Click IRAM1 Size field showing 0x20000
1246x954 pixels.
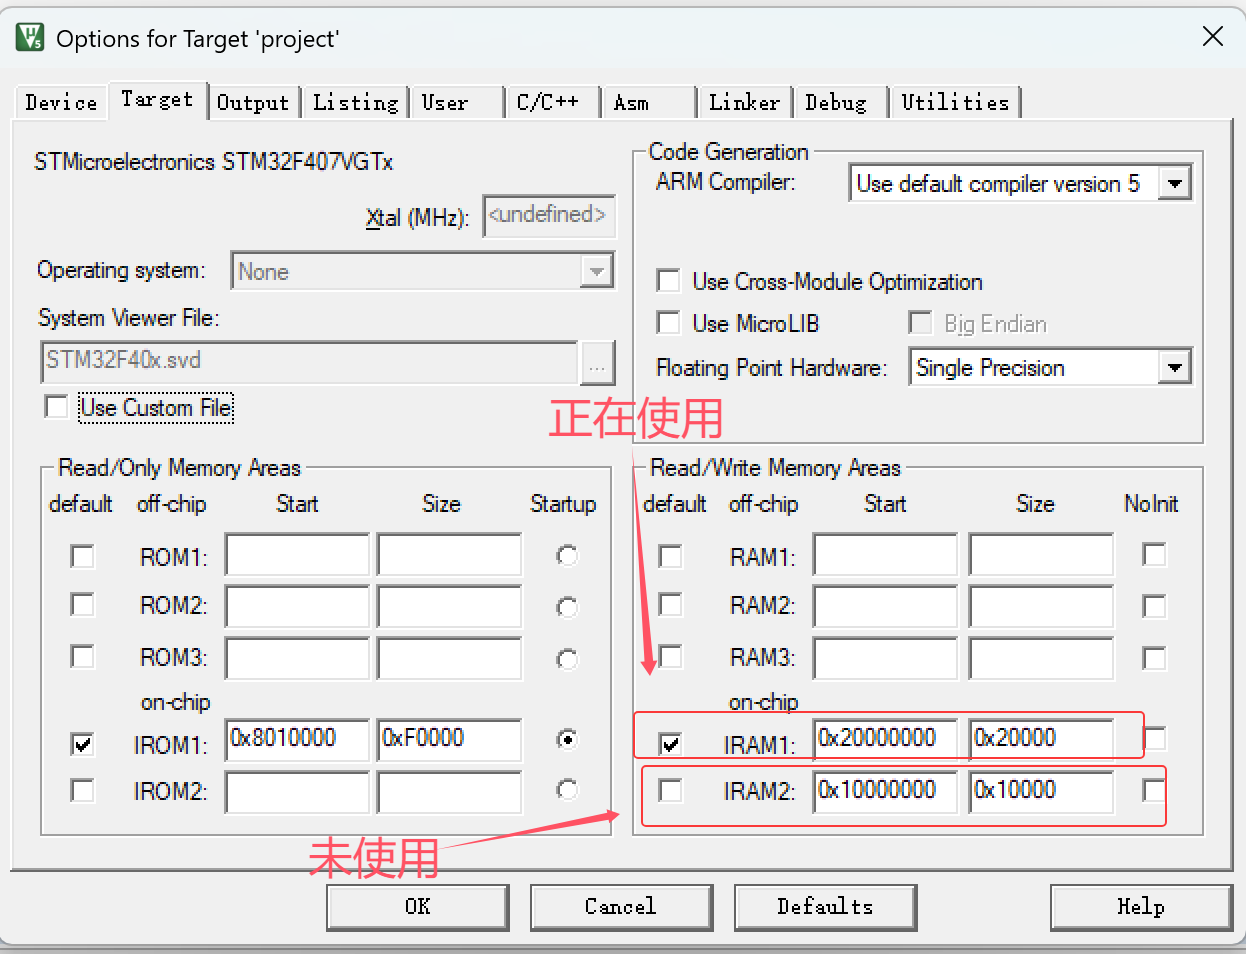click(x=1041, y=740)
